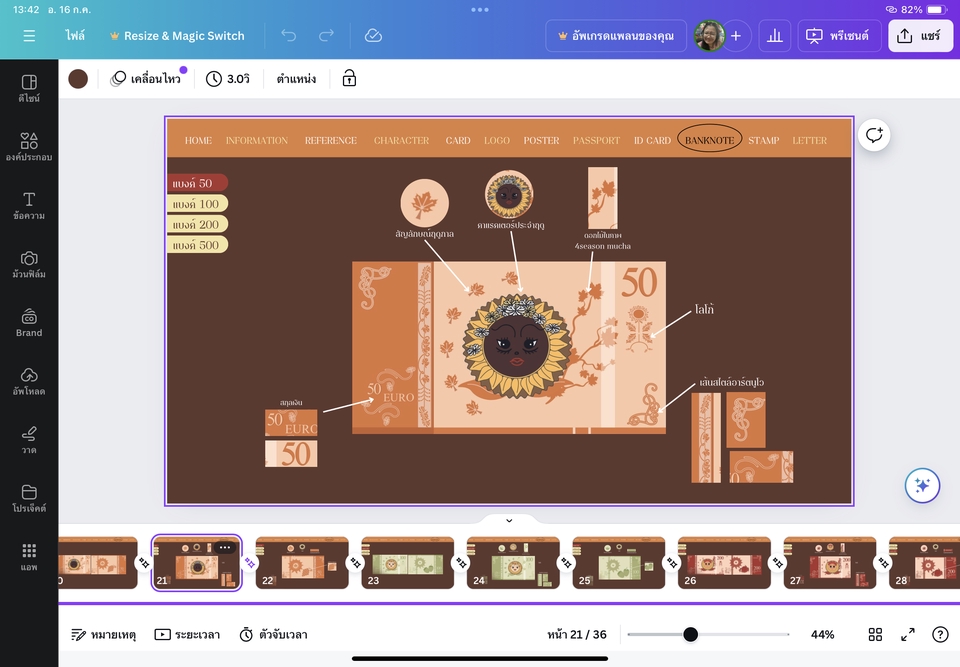The height and width of the screenshot is (667, 960).
Task: Check cloud save status icon
Action: 373,36
